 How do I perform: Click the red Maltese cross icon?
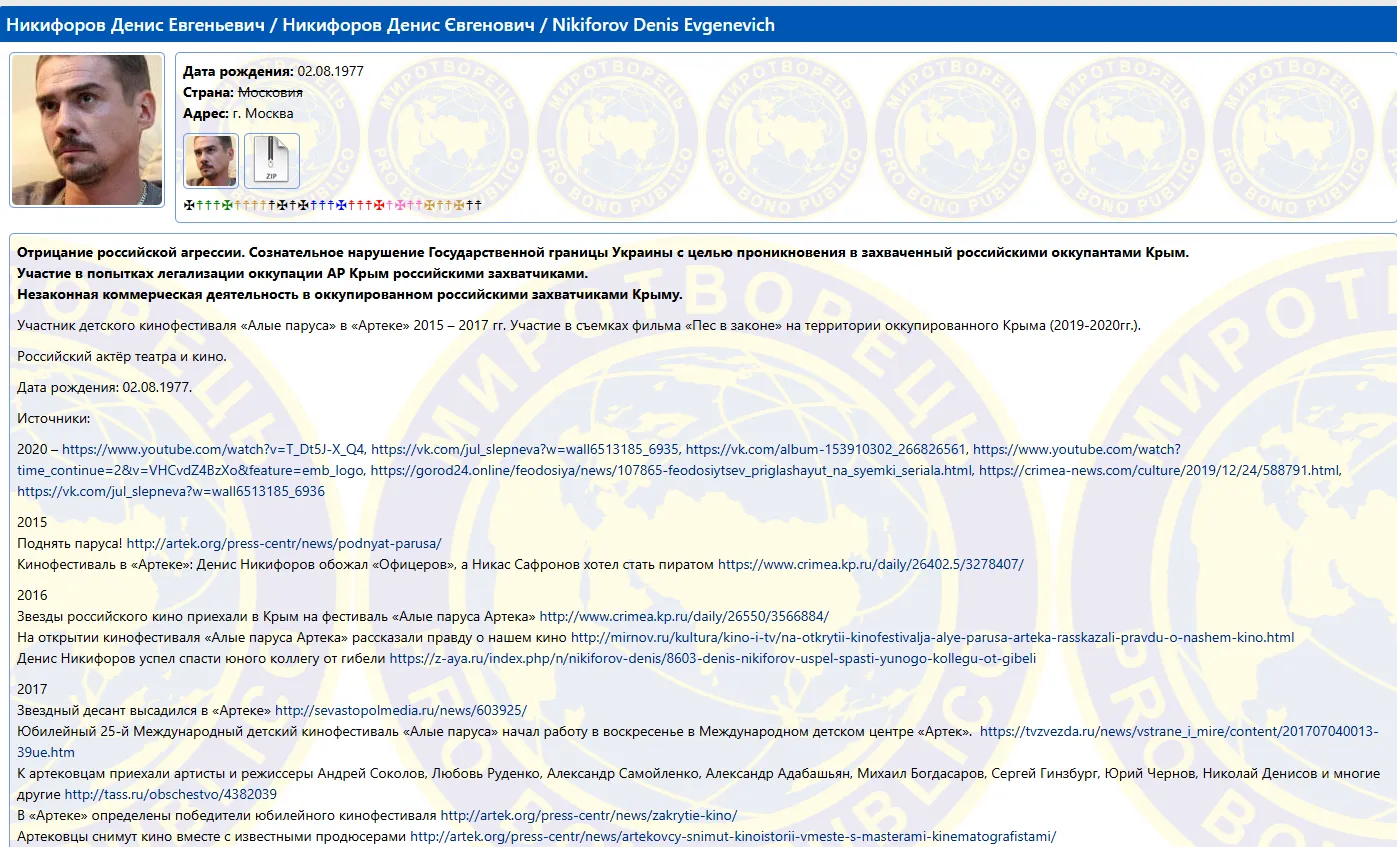379,205
